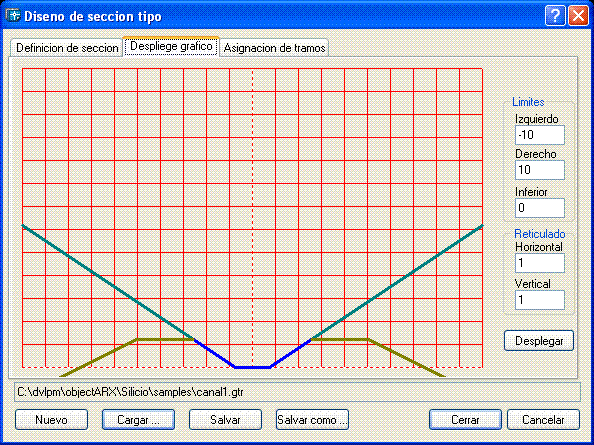Focus the Inferior limit field

(539, 208)
